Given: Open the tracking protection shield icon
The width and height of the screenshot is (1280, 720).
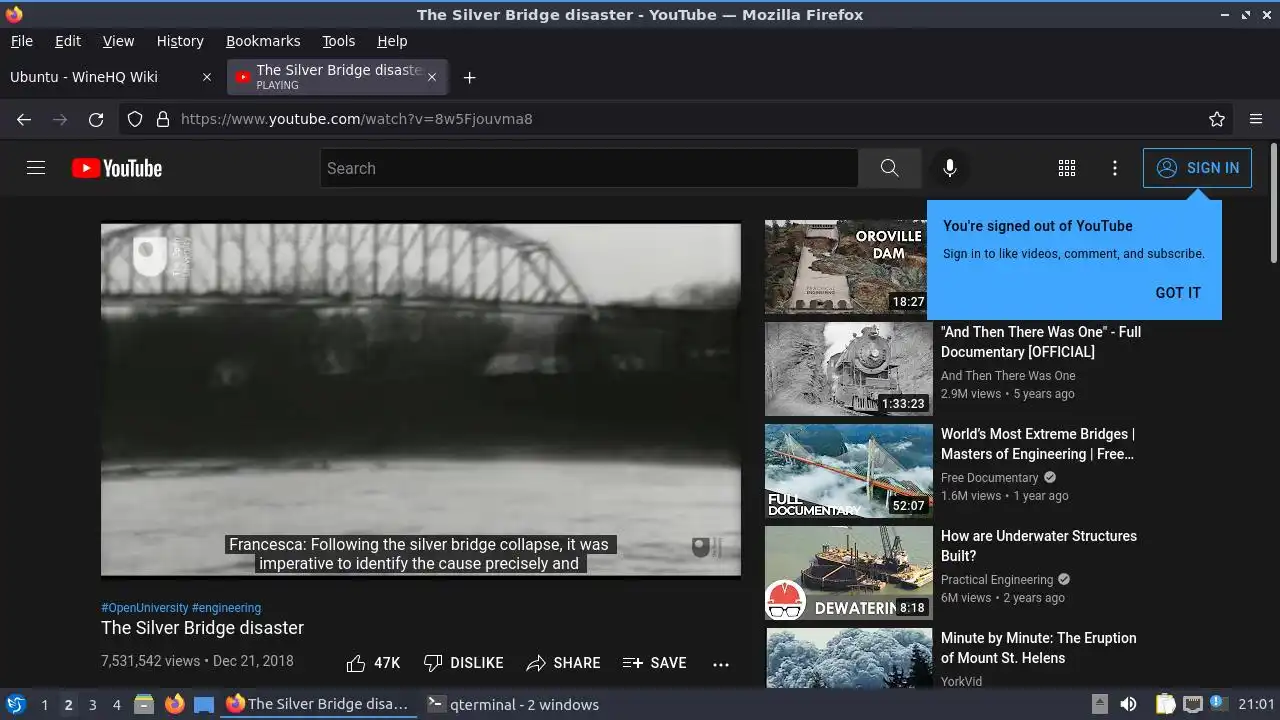Looking at the screenshot, I should tap(135, 119).
